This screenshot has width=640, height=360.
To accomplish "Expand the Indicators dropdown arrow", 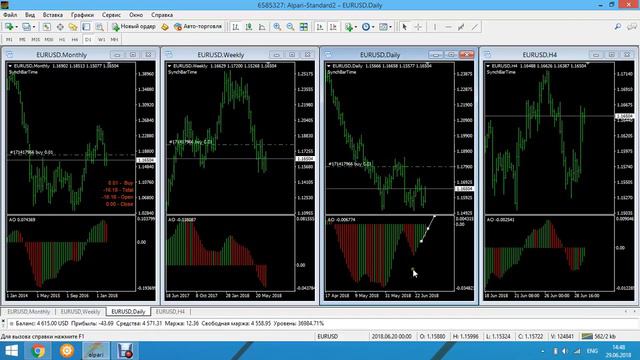I will pyautogui.click(x=356, y=27).
